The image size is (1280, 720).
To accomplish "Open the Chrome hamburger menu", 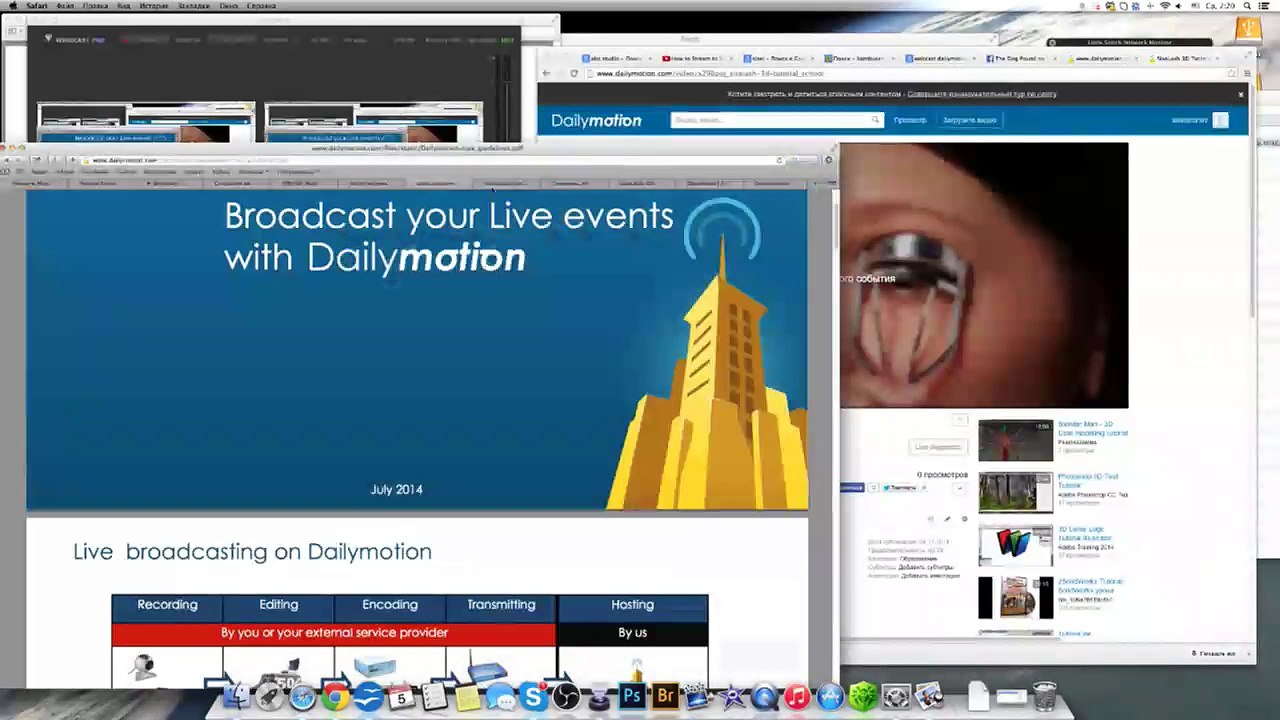I will click(1248, 73).
